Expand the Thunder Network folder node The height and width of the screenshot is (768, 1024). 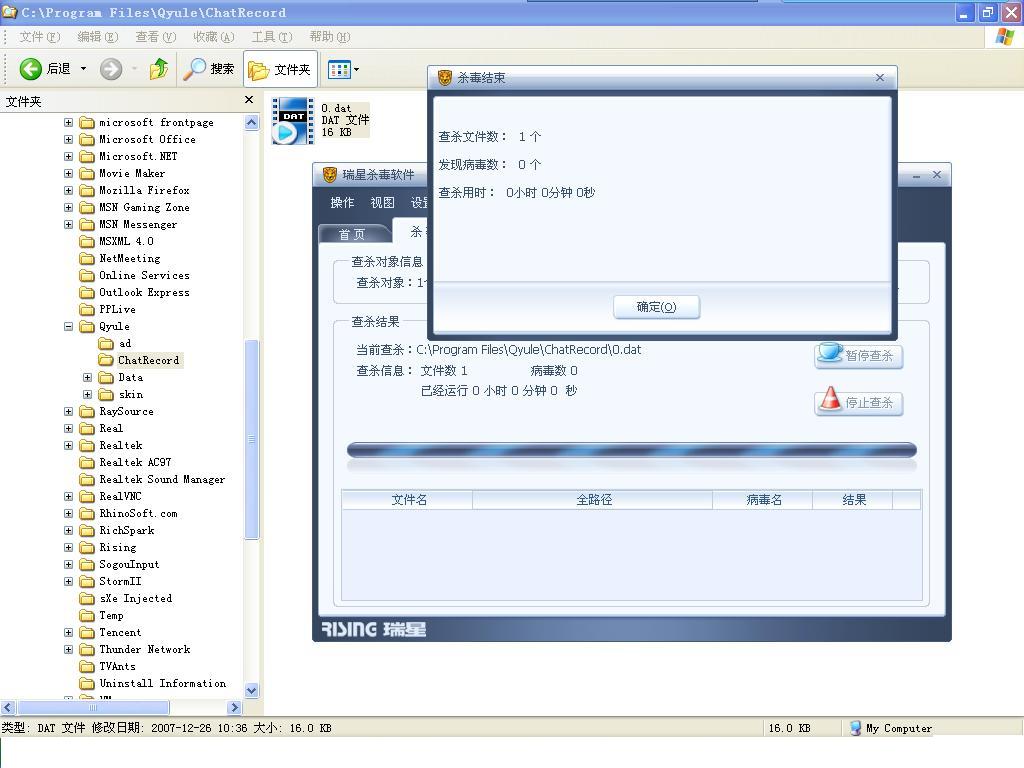(x=69, y=649)
